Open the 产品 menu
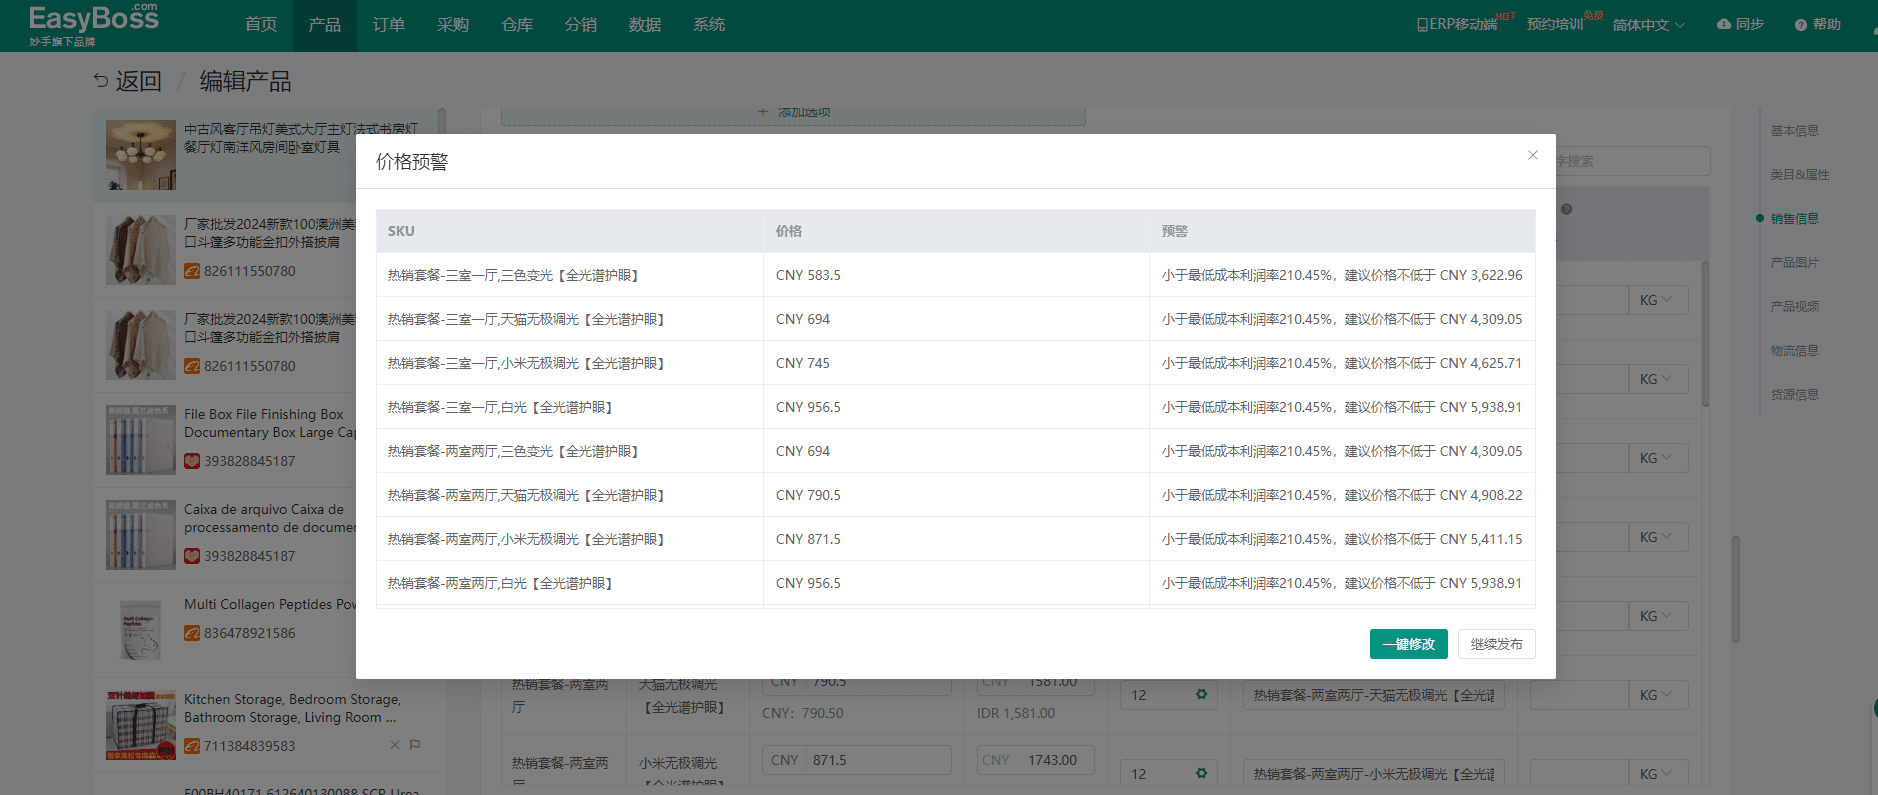 pos(325,25)
